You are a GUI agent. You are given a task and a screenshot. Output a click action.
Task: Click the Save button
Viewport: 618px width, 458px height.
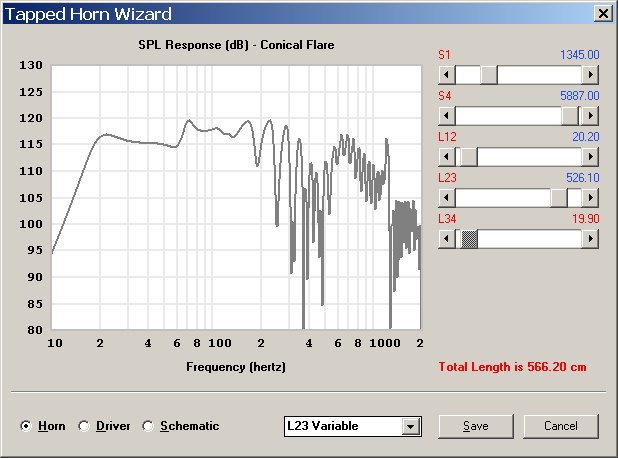476,426
